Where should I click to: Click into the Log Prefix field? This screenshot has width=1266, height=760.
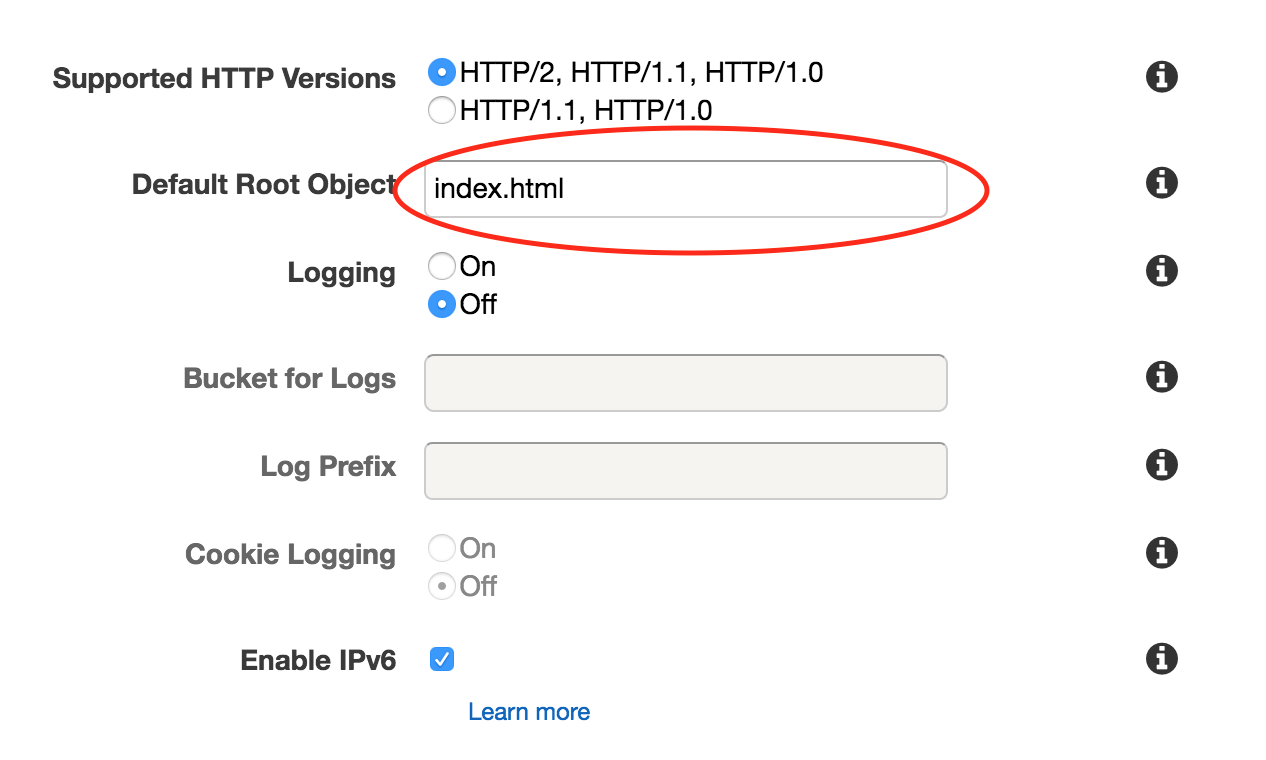tap(685, 470)
